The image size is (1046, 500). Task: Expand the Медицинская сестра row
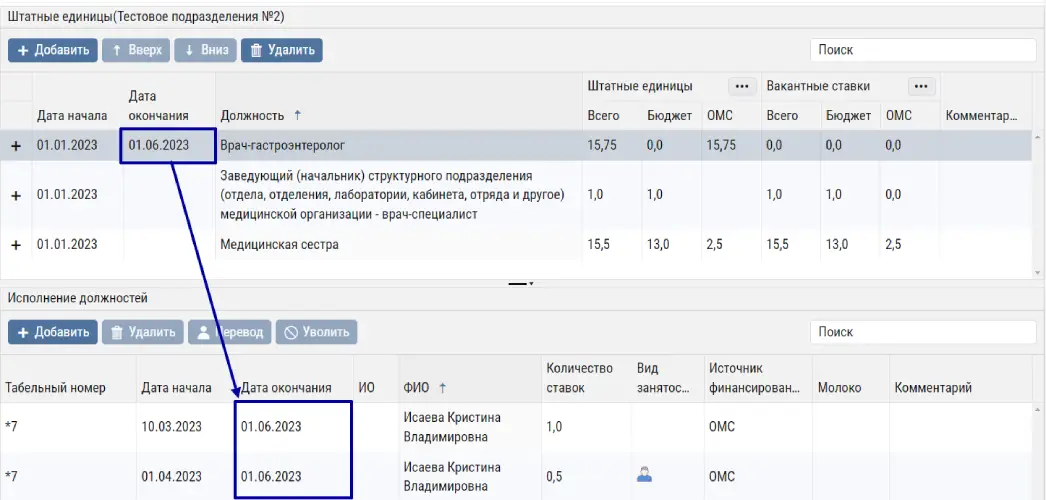tap(16, 245)
